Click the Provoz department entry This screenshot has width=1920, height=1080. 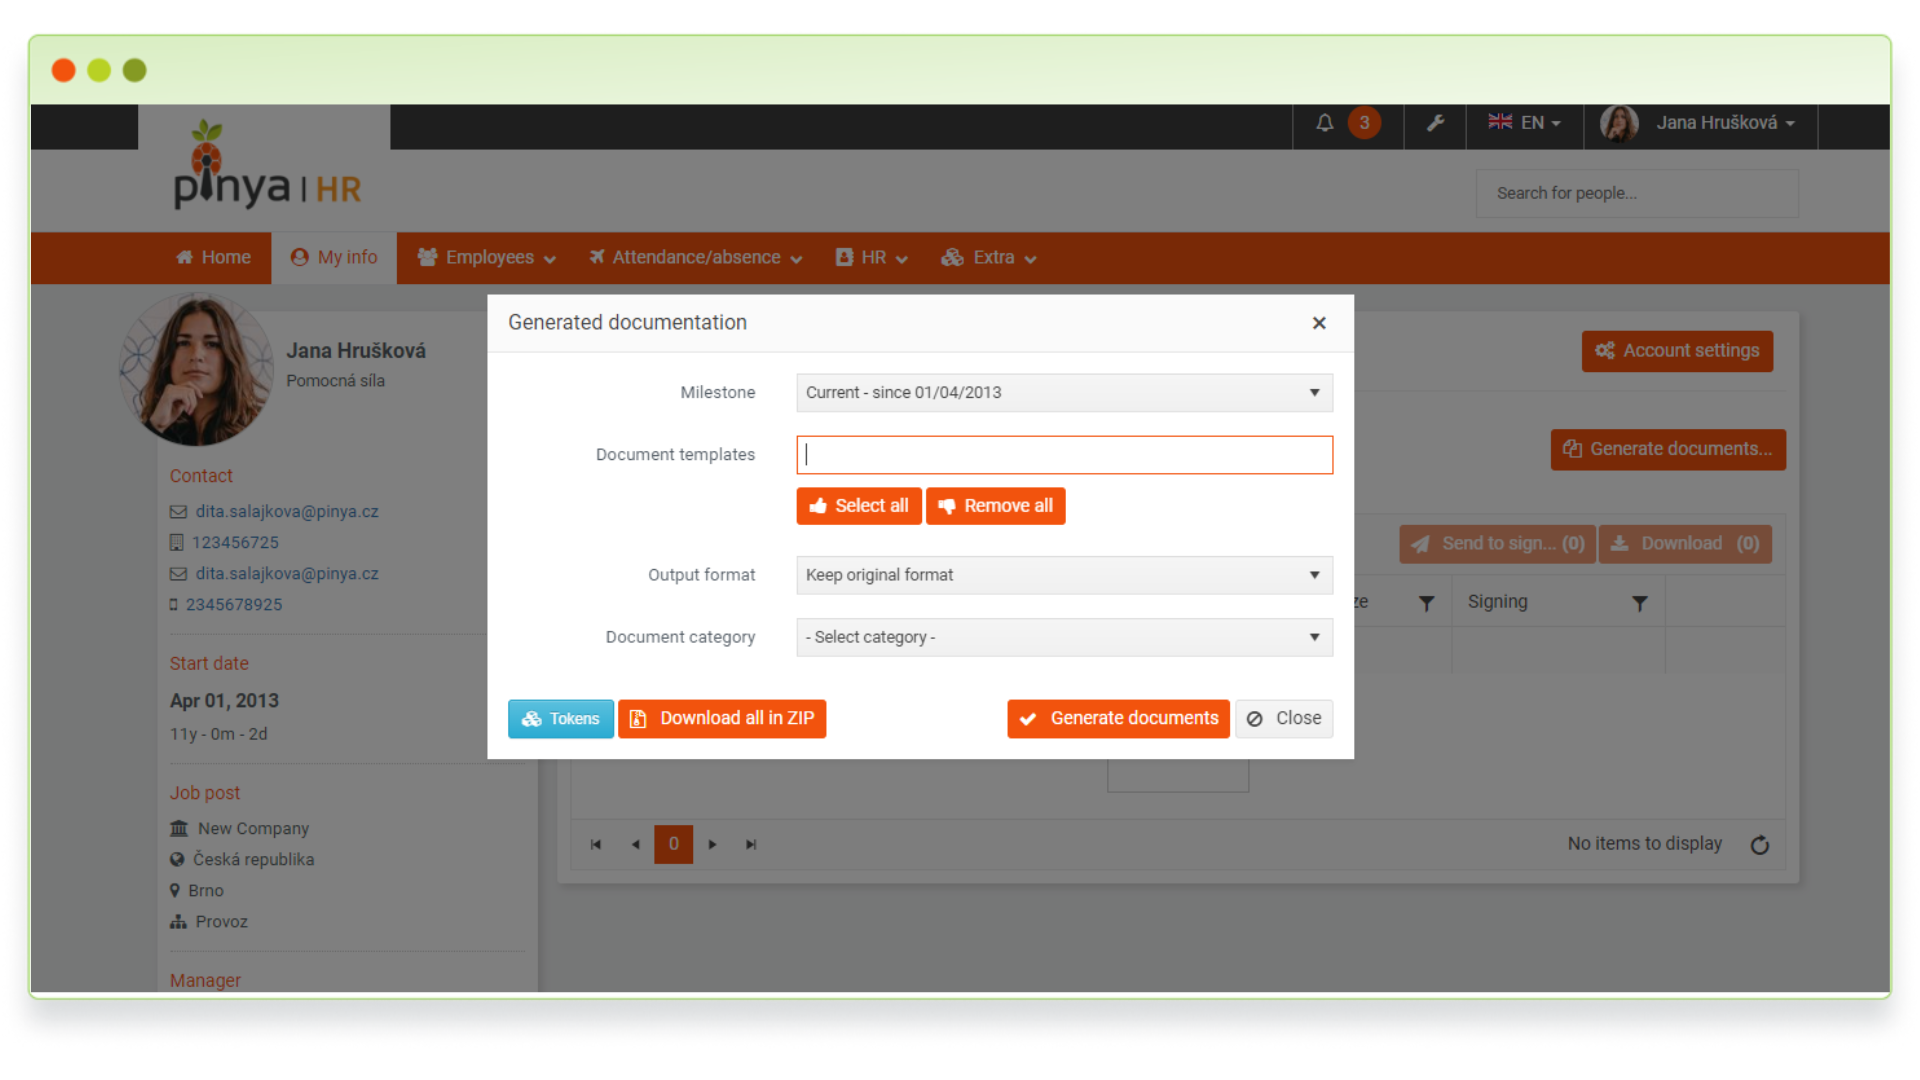click(x=221, y=922)
